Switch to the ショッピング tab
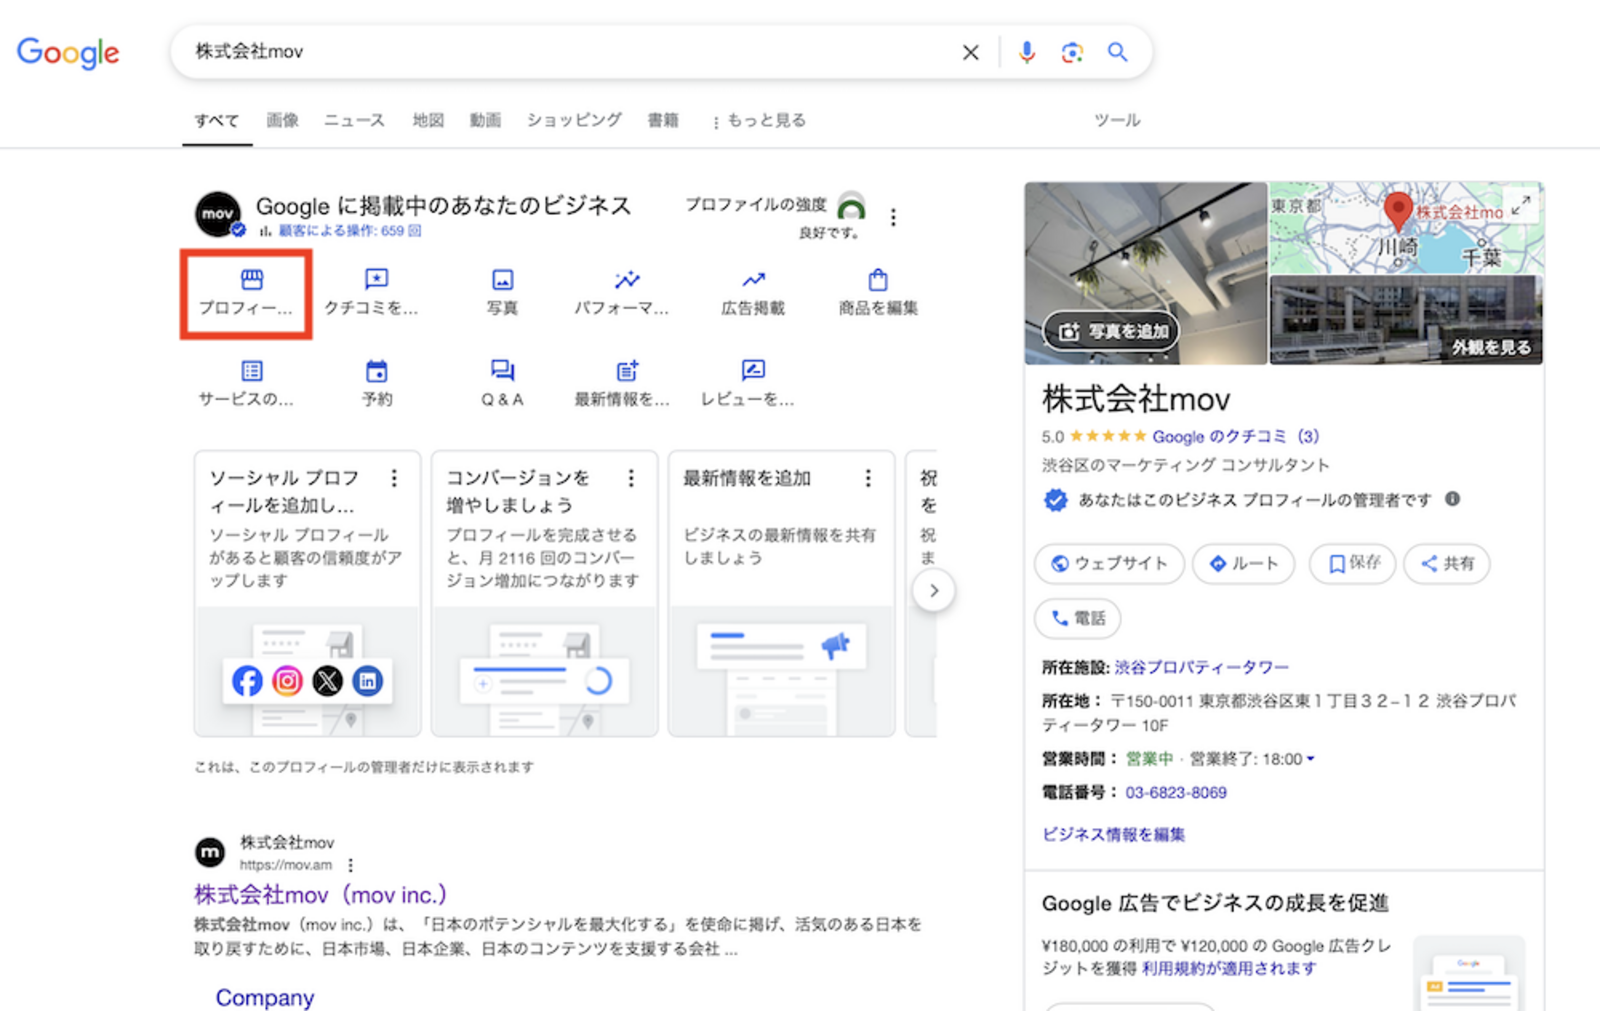Image resolution: width=1600 pixels, height=1011 pixels. click(x=574, y=120)
